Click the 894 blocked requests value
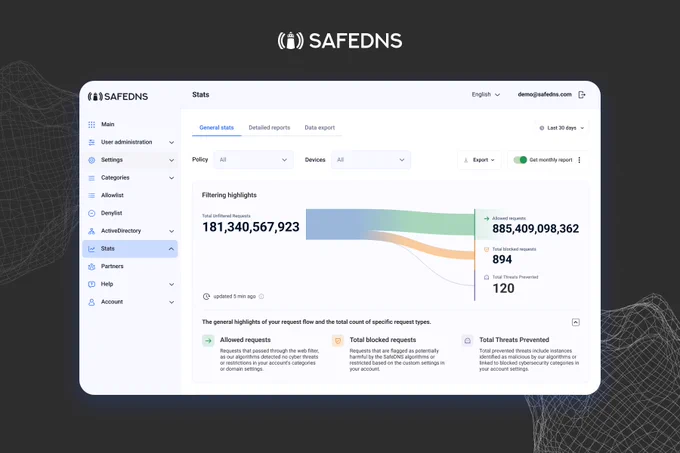This screenshot has height=453, width=680. [x=502, y=260]
